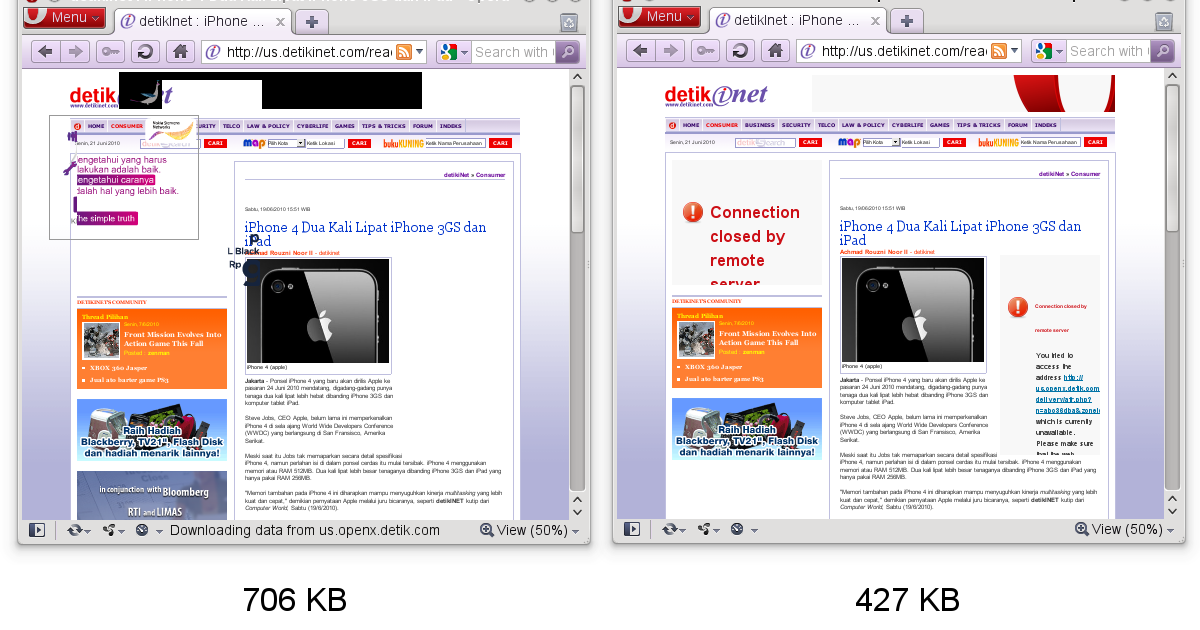The image size is (1200, 630).
Task: Expand address history dropdown in right window
Action: point(1014,51)
